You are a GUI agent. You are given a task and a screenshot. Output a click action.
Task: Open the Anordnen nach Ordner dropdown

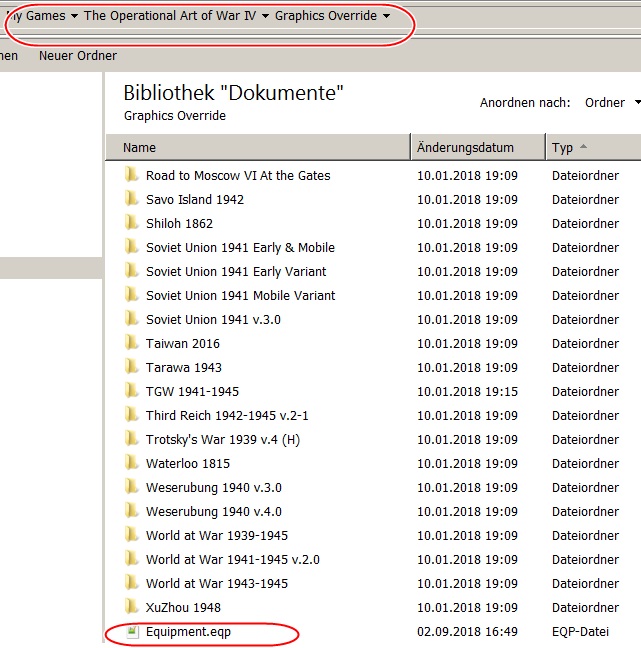coord(612,102)
